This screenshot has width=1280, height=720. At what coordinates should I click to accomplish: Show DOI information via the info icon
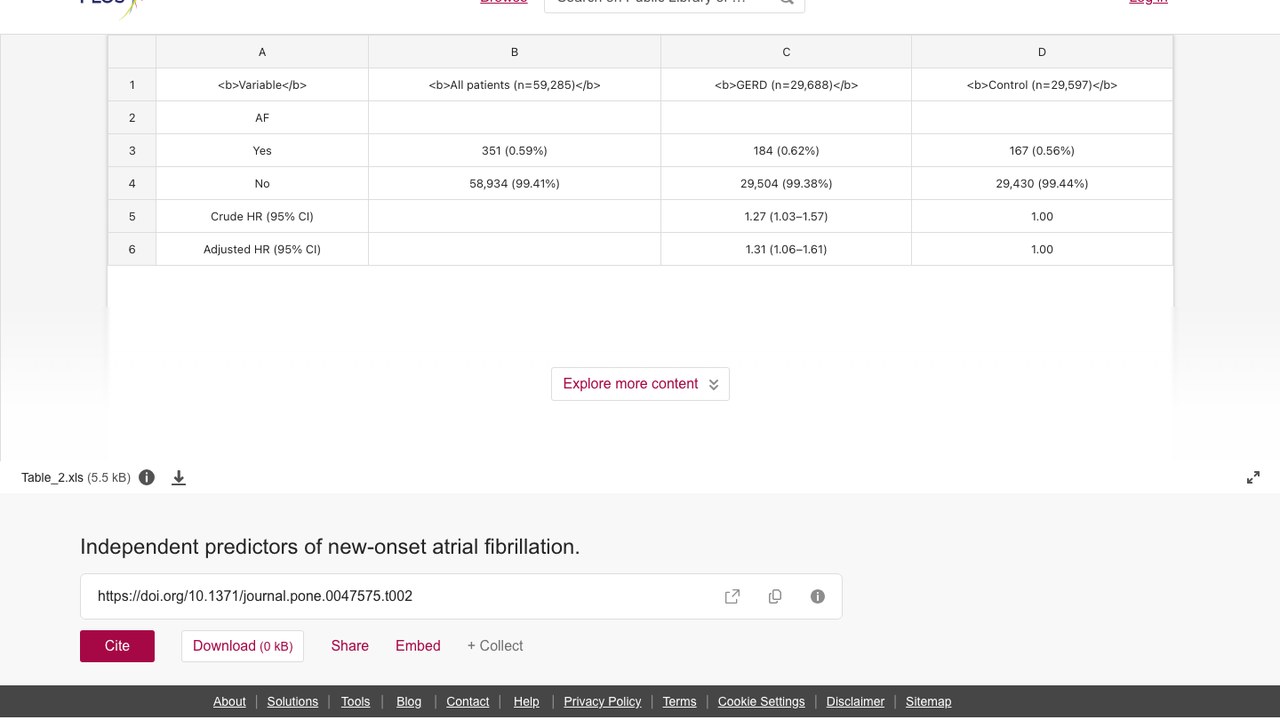pyautogui.click(x=818, y=596)
